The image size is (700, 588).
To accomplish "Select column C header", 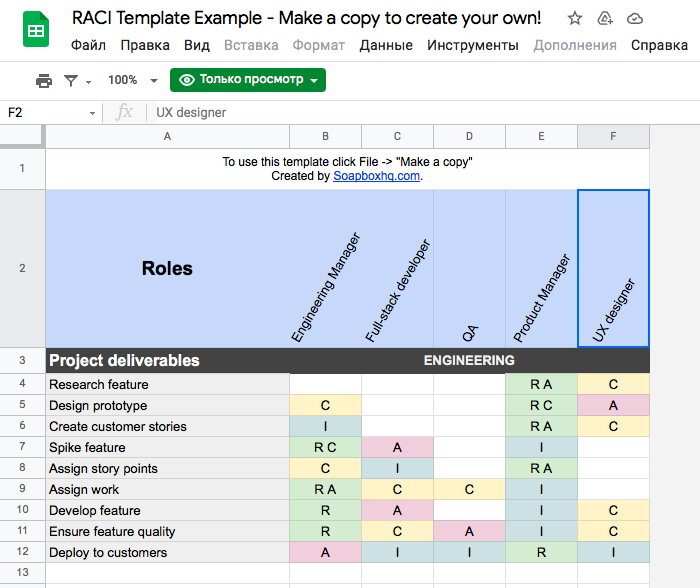I will 397,136.
